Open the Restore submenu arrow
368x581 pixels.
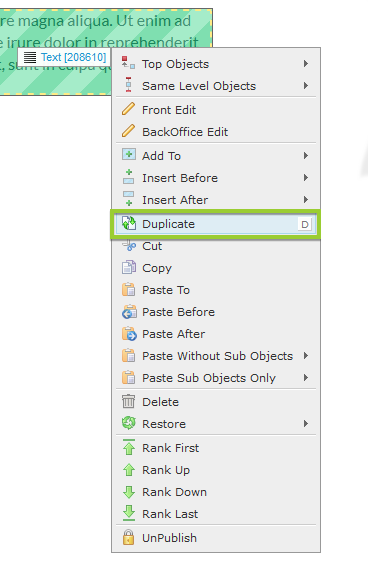[x=306, y=424]
